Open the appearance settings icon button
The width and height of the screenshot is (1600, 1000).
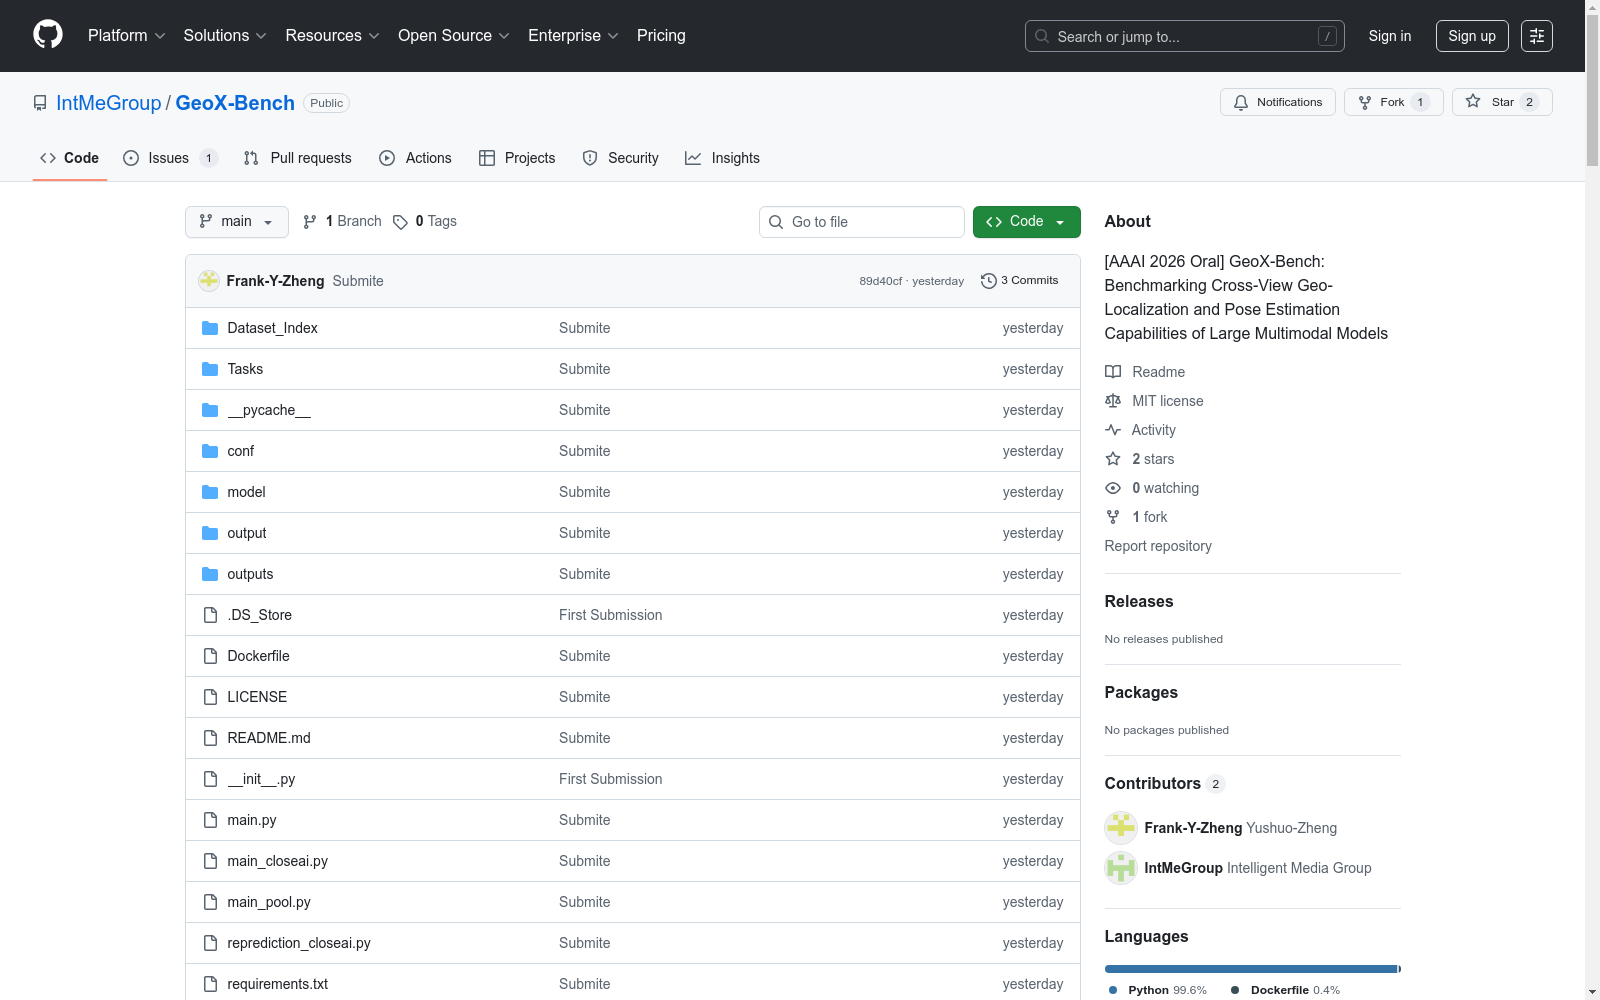pos(1537,36)
